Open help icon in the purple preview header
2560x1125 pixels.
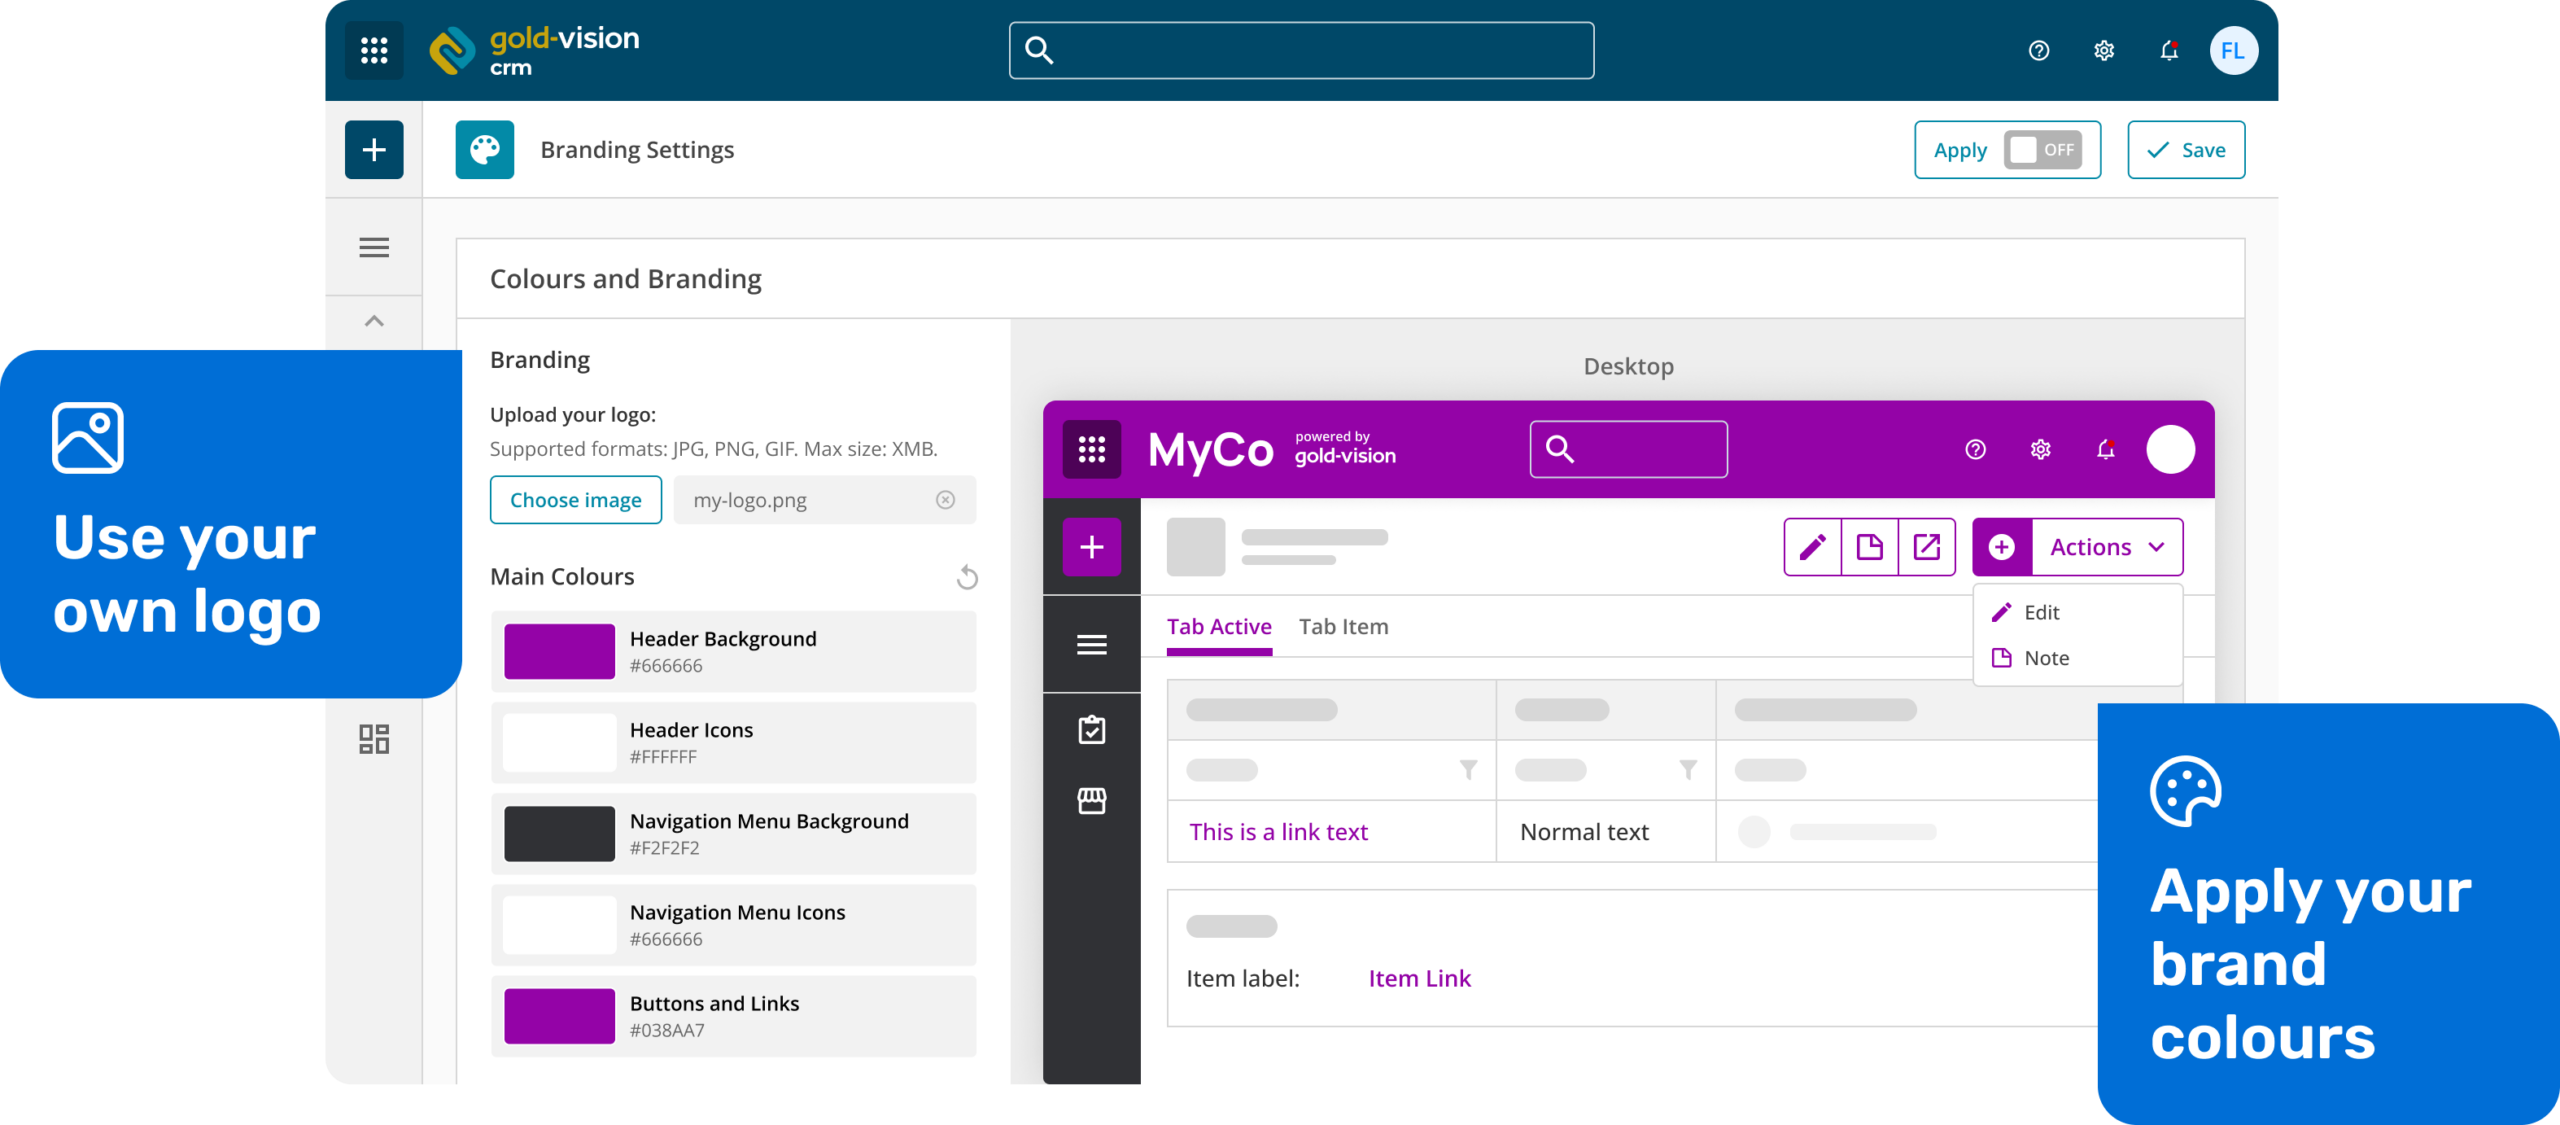point(1976,450)
